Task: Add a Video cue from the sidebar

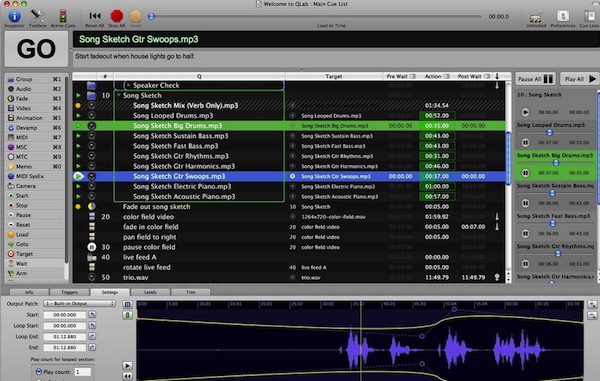Action: 35,108
